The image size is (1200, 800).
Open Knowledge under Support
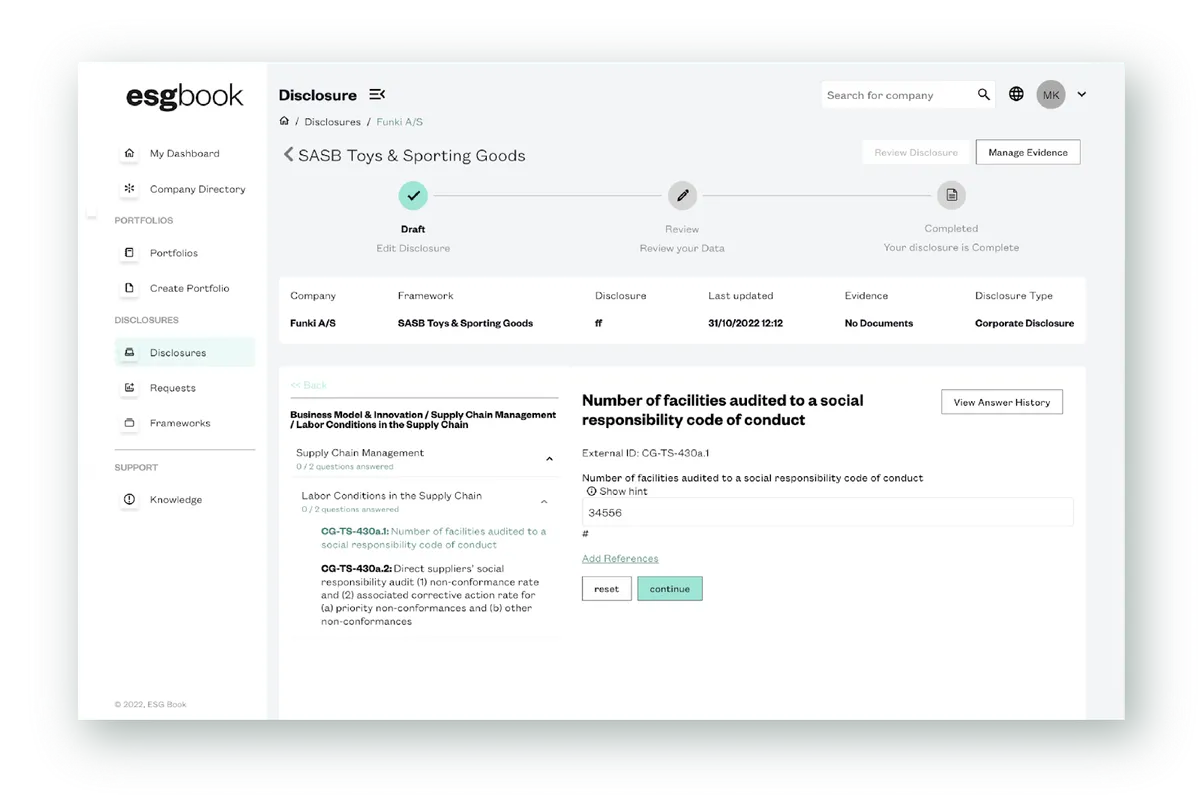[176, 499]
